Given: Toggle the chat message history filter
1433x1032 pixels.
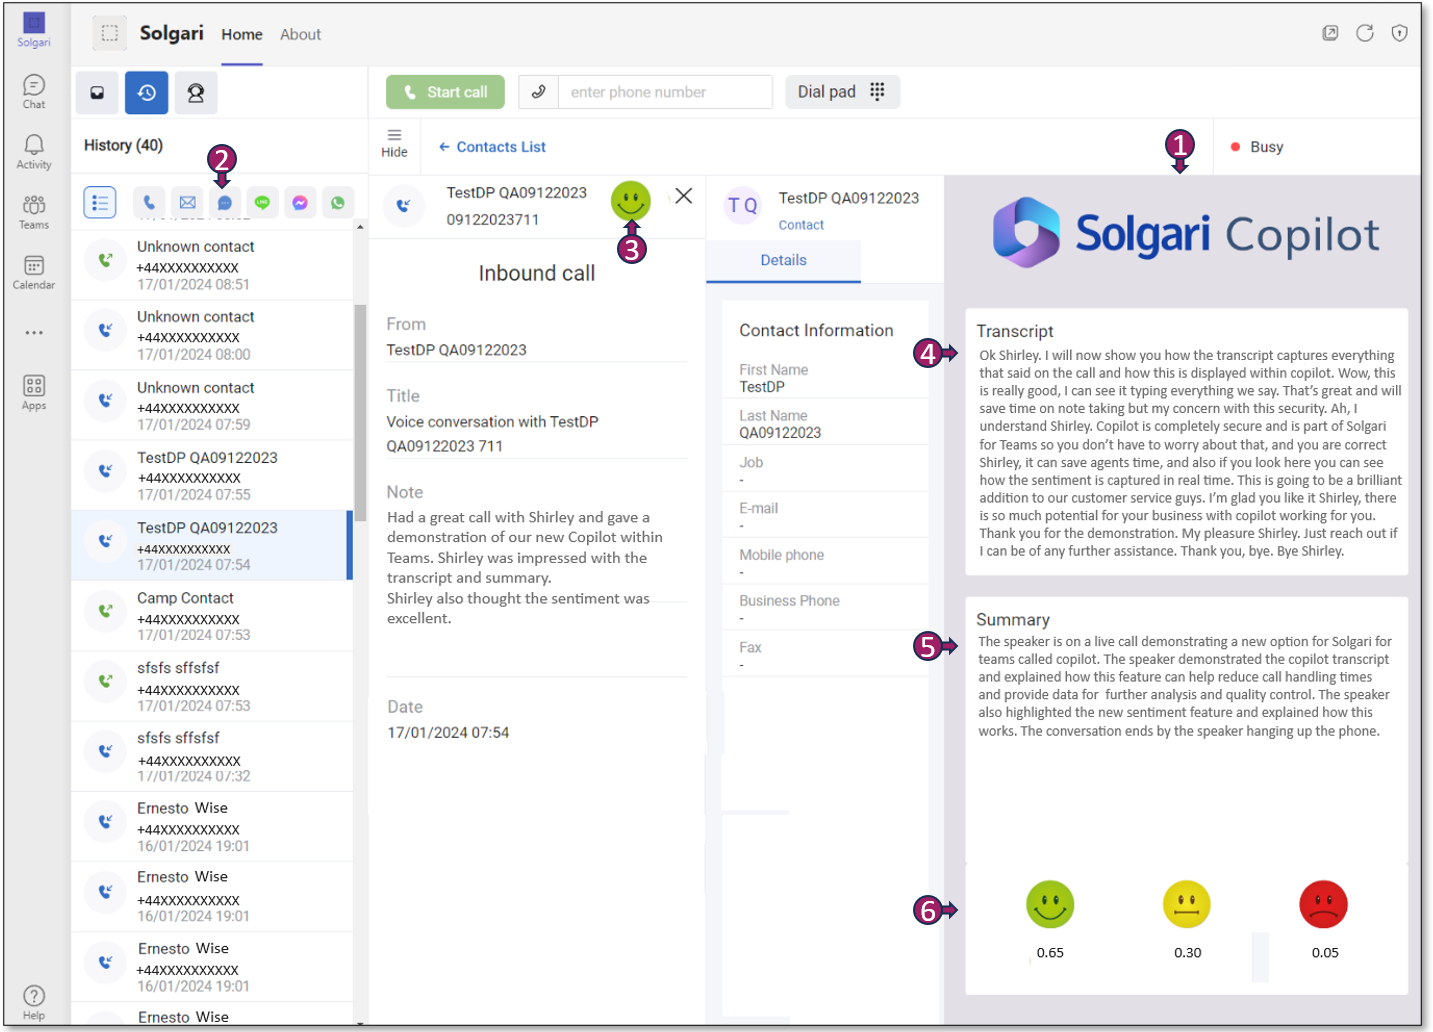Looking at the screenshot, I should coord(224,203).
